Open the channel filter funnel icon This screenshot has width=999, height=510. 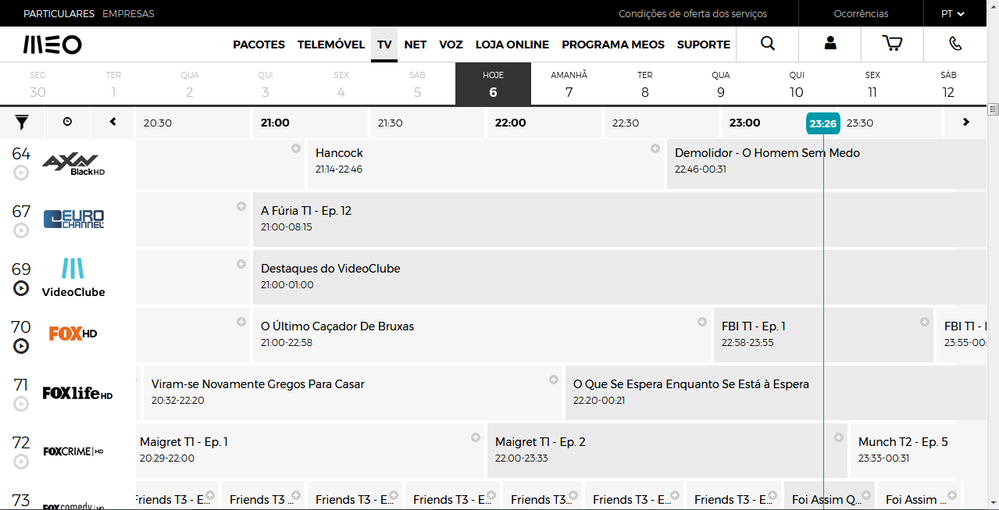22,122
